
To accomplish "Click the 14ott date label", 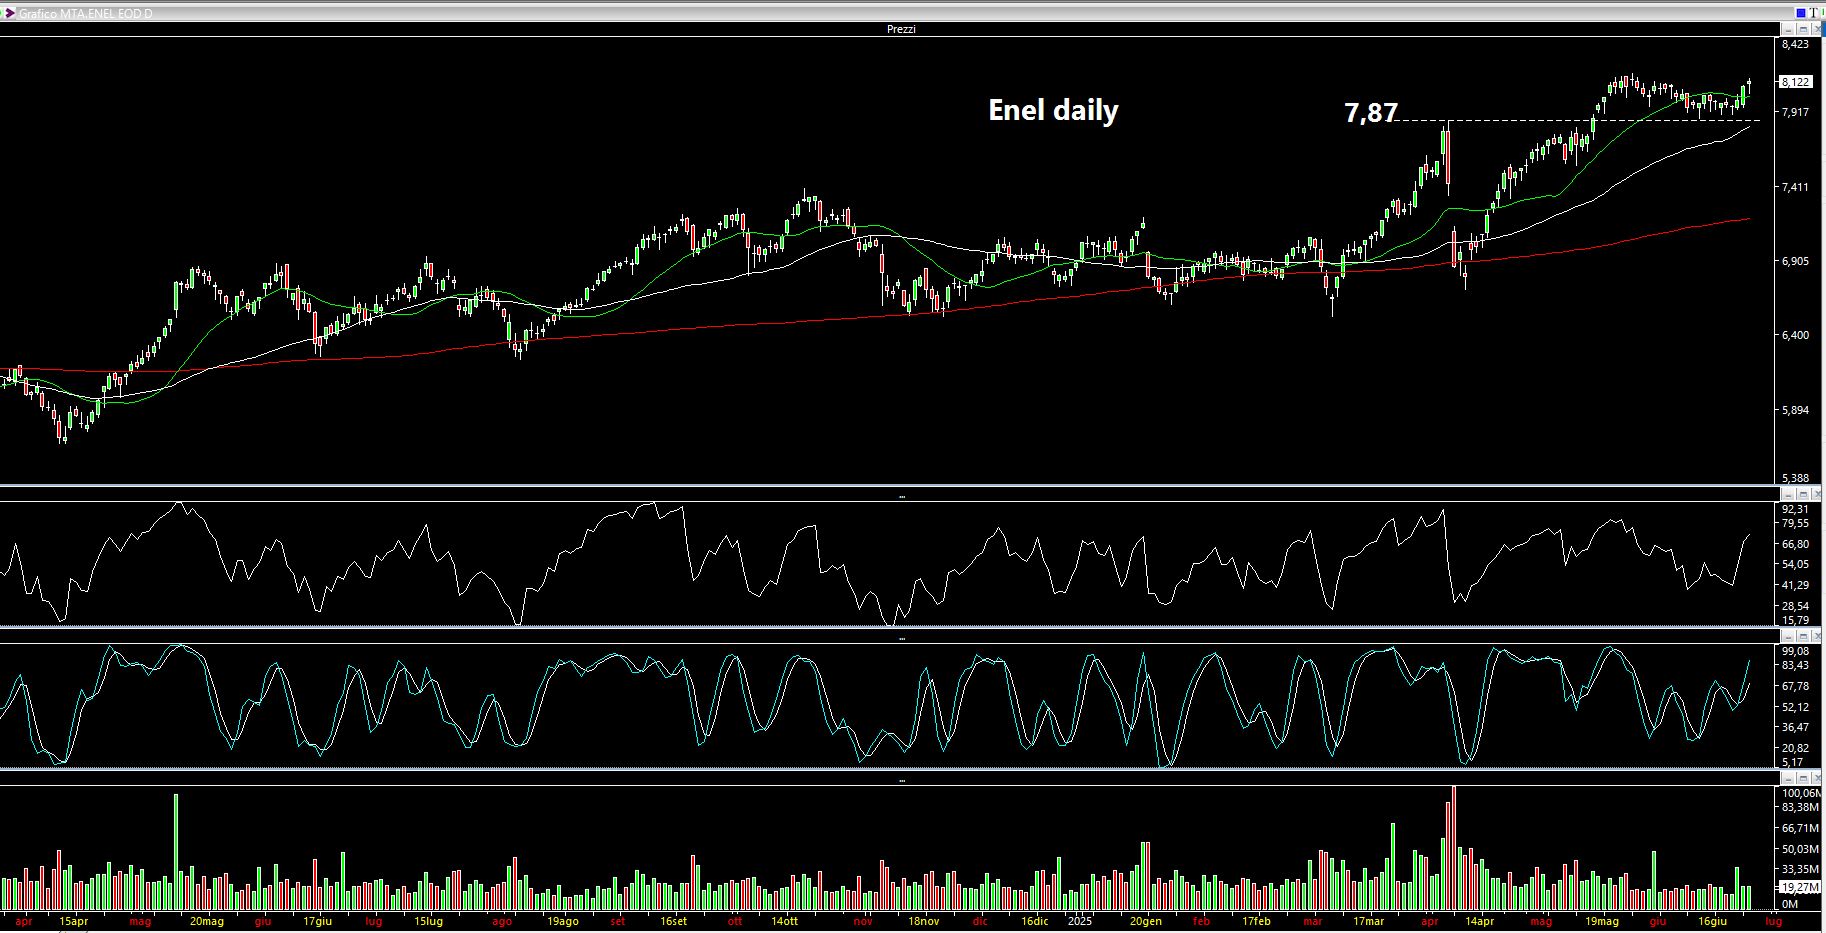I will click(784, 922).
